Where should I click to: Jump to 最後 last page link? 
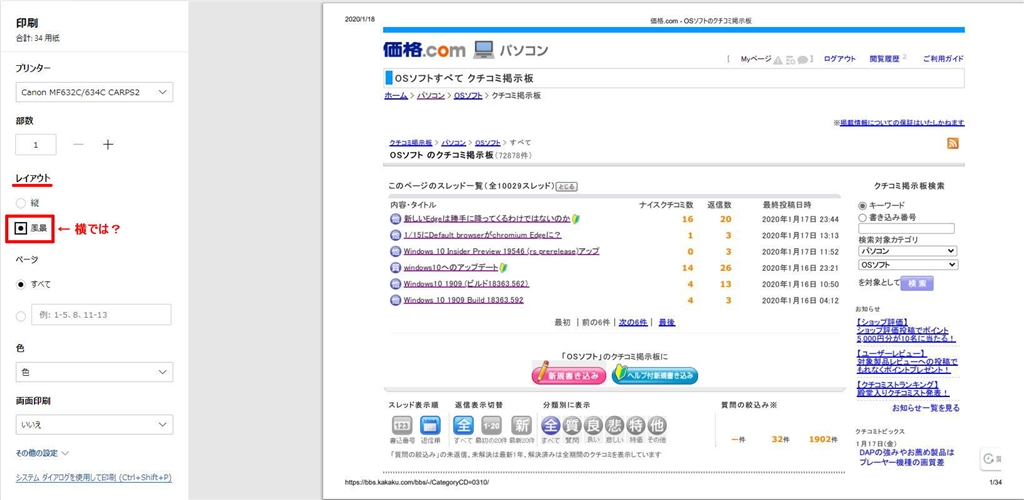pyautogui.click(x=666, y=322)
